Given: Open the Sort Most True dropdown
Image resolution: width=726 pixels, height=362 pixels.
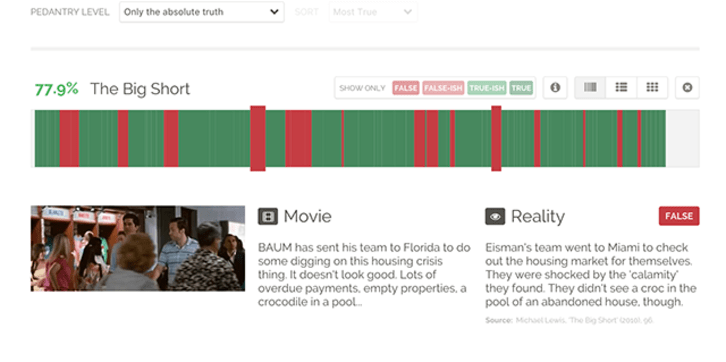Looking at the screenshot, I should 373,12.
